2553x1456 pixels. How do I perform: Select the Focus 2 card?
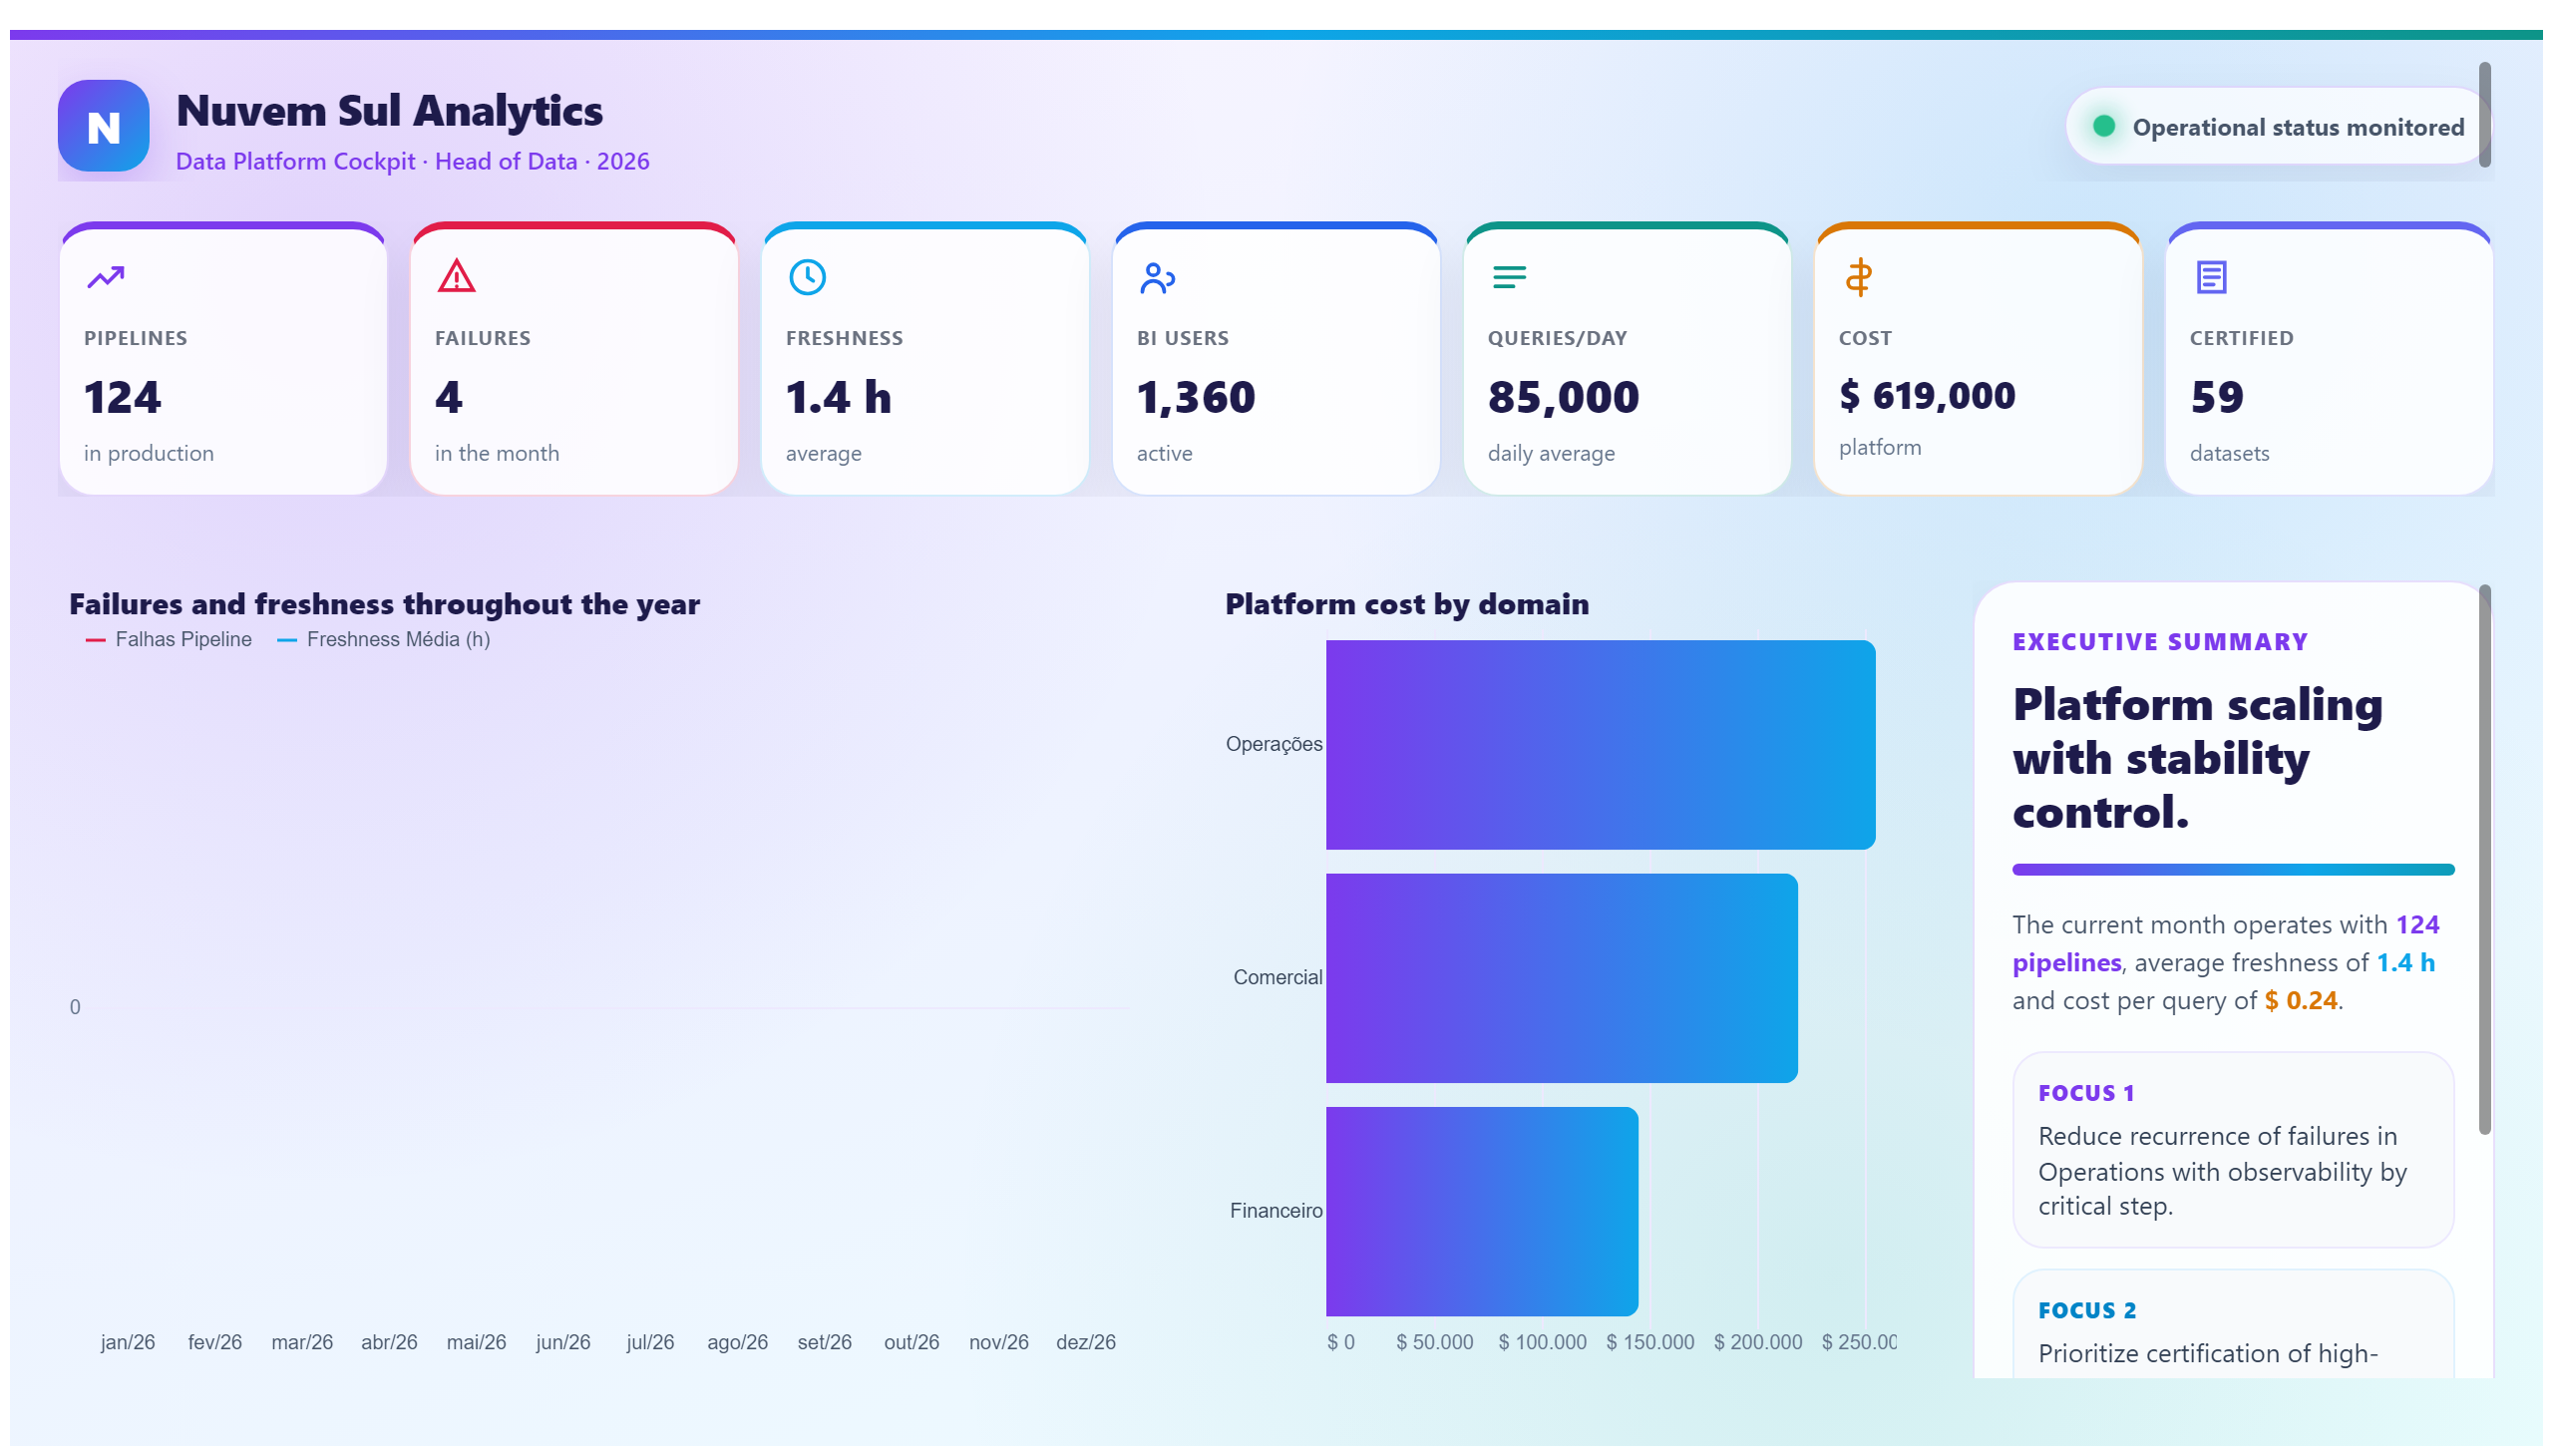point(2232,1325)
